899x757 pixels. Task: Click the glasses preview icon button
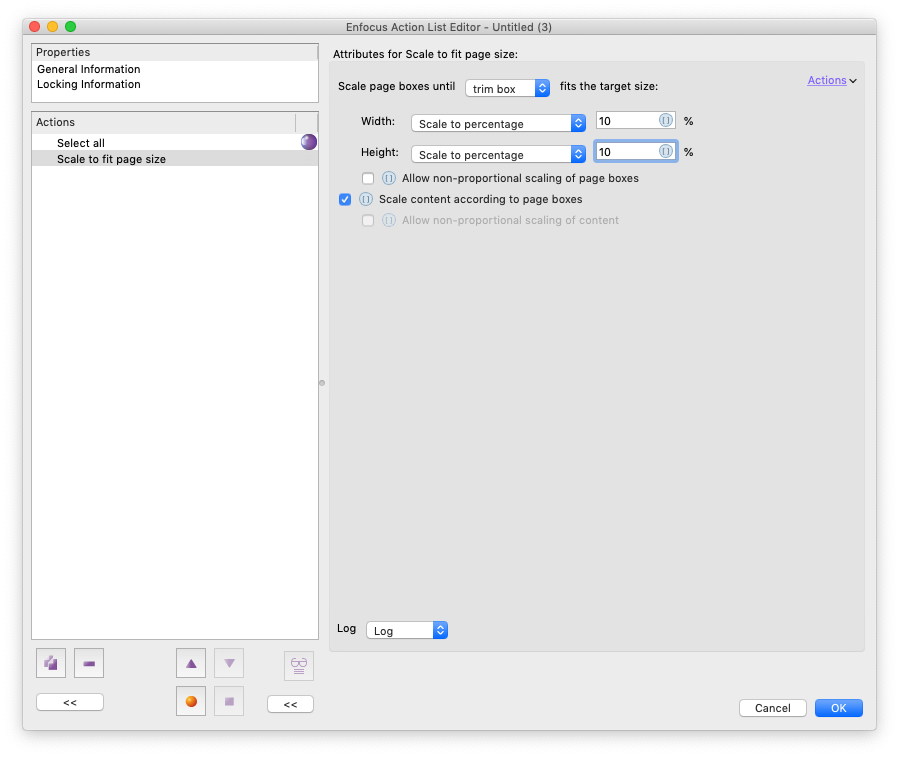(x=299, y=666)
